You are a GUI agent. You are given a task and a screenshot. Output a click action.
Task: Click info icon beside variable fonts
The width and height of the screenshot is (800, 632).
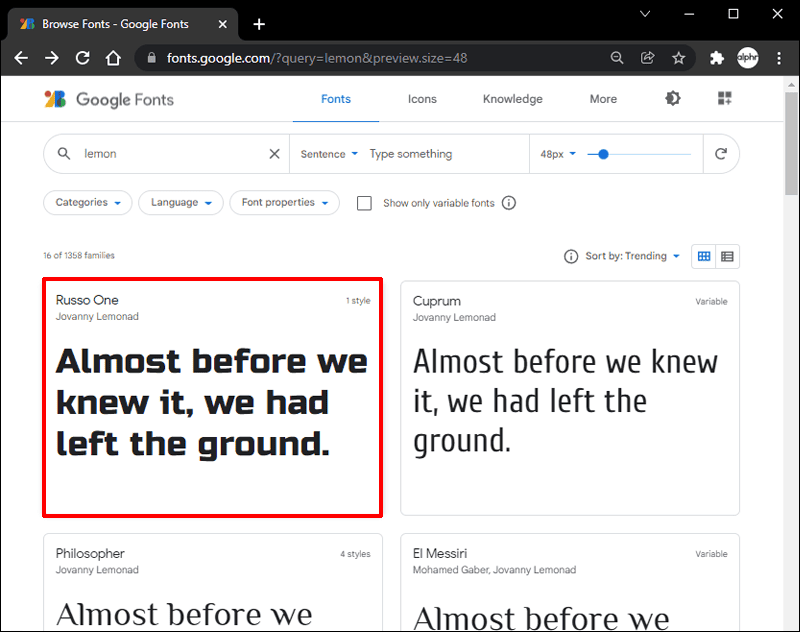(x=509, y=203)
